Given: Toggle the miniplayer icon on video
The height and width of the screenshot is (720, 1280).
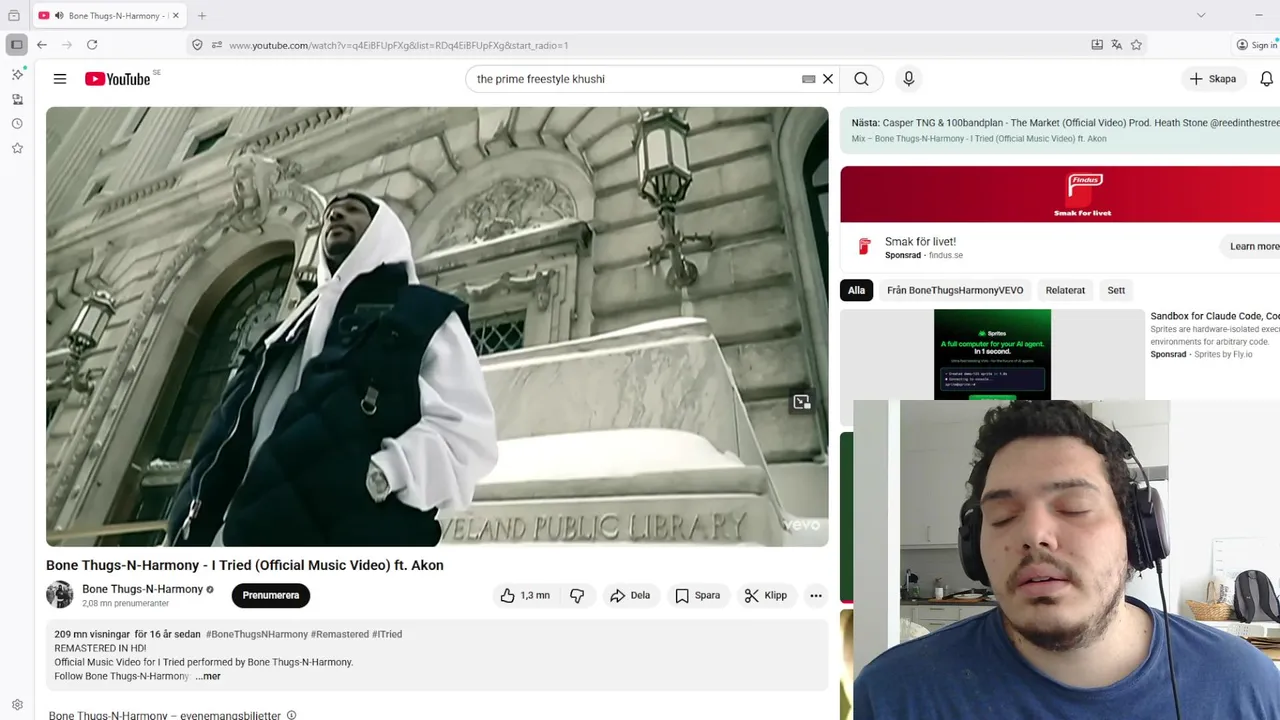Looking at the screenshot, I should tap(802, 402).
